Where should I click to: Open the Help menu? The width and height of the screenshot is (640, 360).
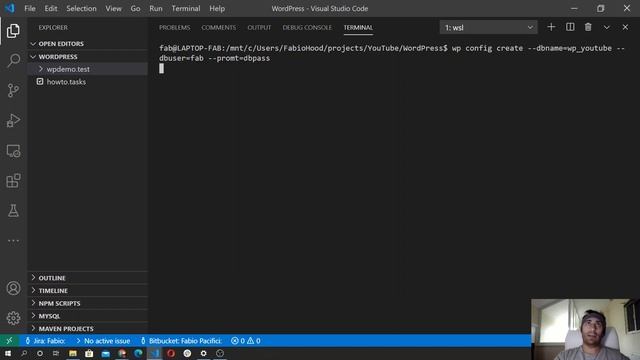pyautogui.click(x=217, y=8)
